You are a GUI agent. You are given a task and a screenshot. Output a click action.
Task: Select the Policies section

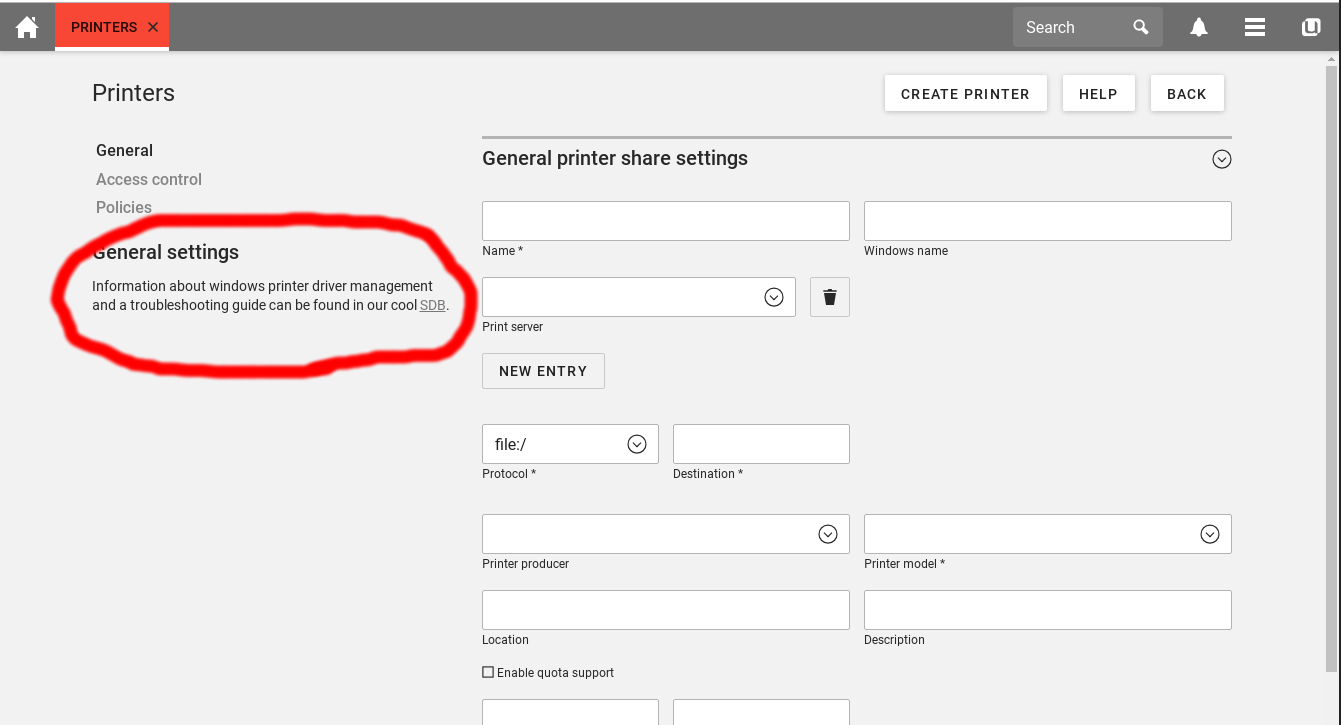(x=124, y=207)
